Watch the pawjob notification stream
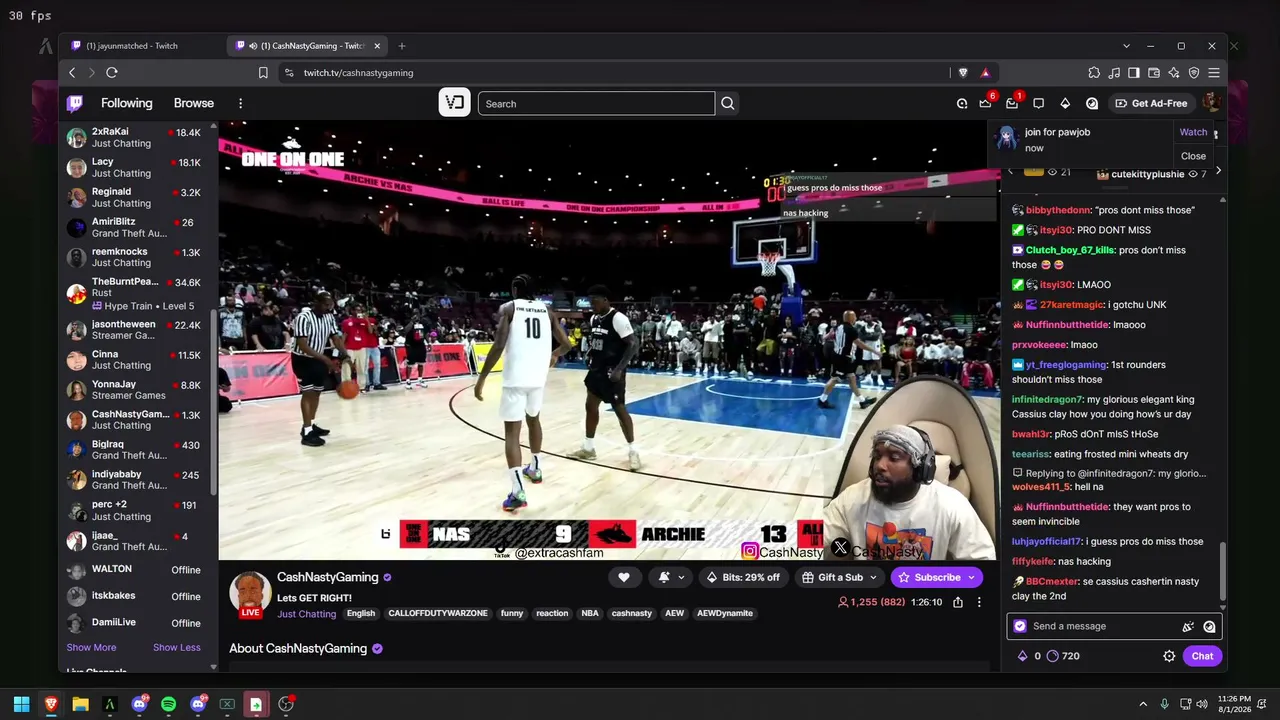1280x720 pixels. (1193, 132)
